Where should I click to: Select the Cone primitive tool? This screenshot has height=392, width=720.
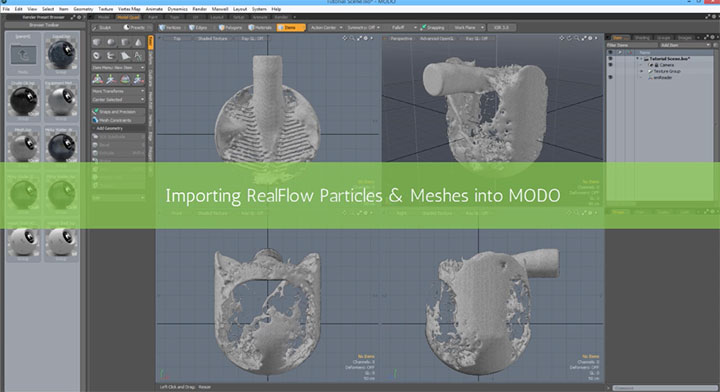pyautogui.click(x=138, y=42)
